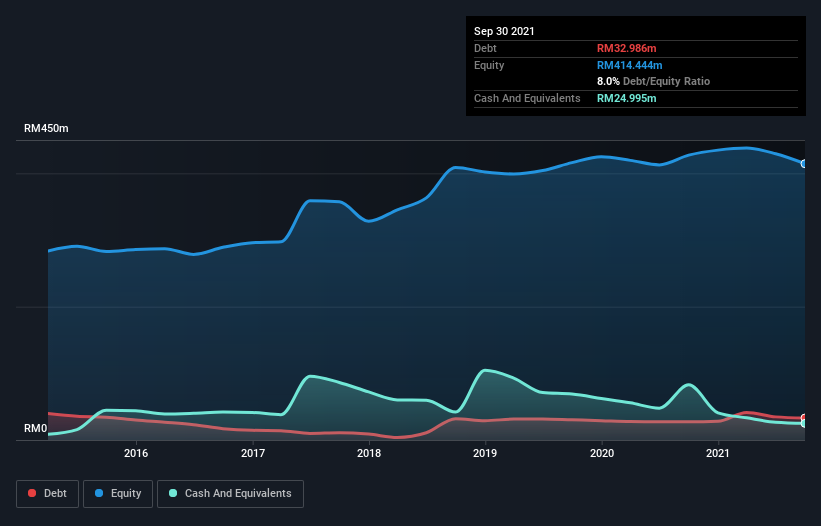821x526 pixels.
Task: Click the 2018 x-axis label
Action: pos(369,453)
